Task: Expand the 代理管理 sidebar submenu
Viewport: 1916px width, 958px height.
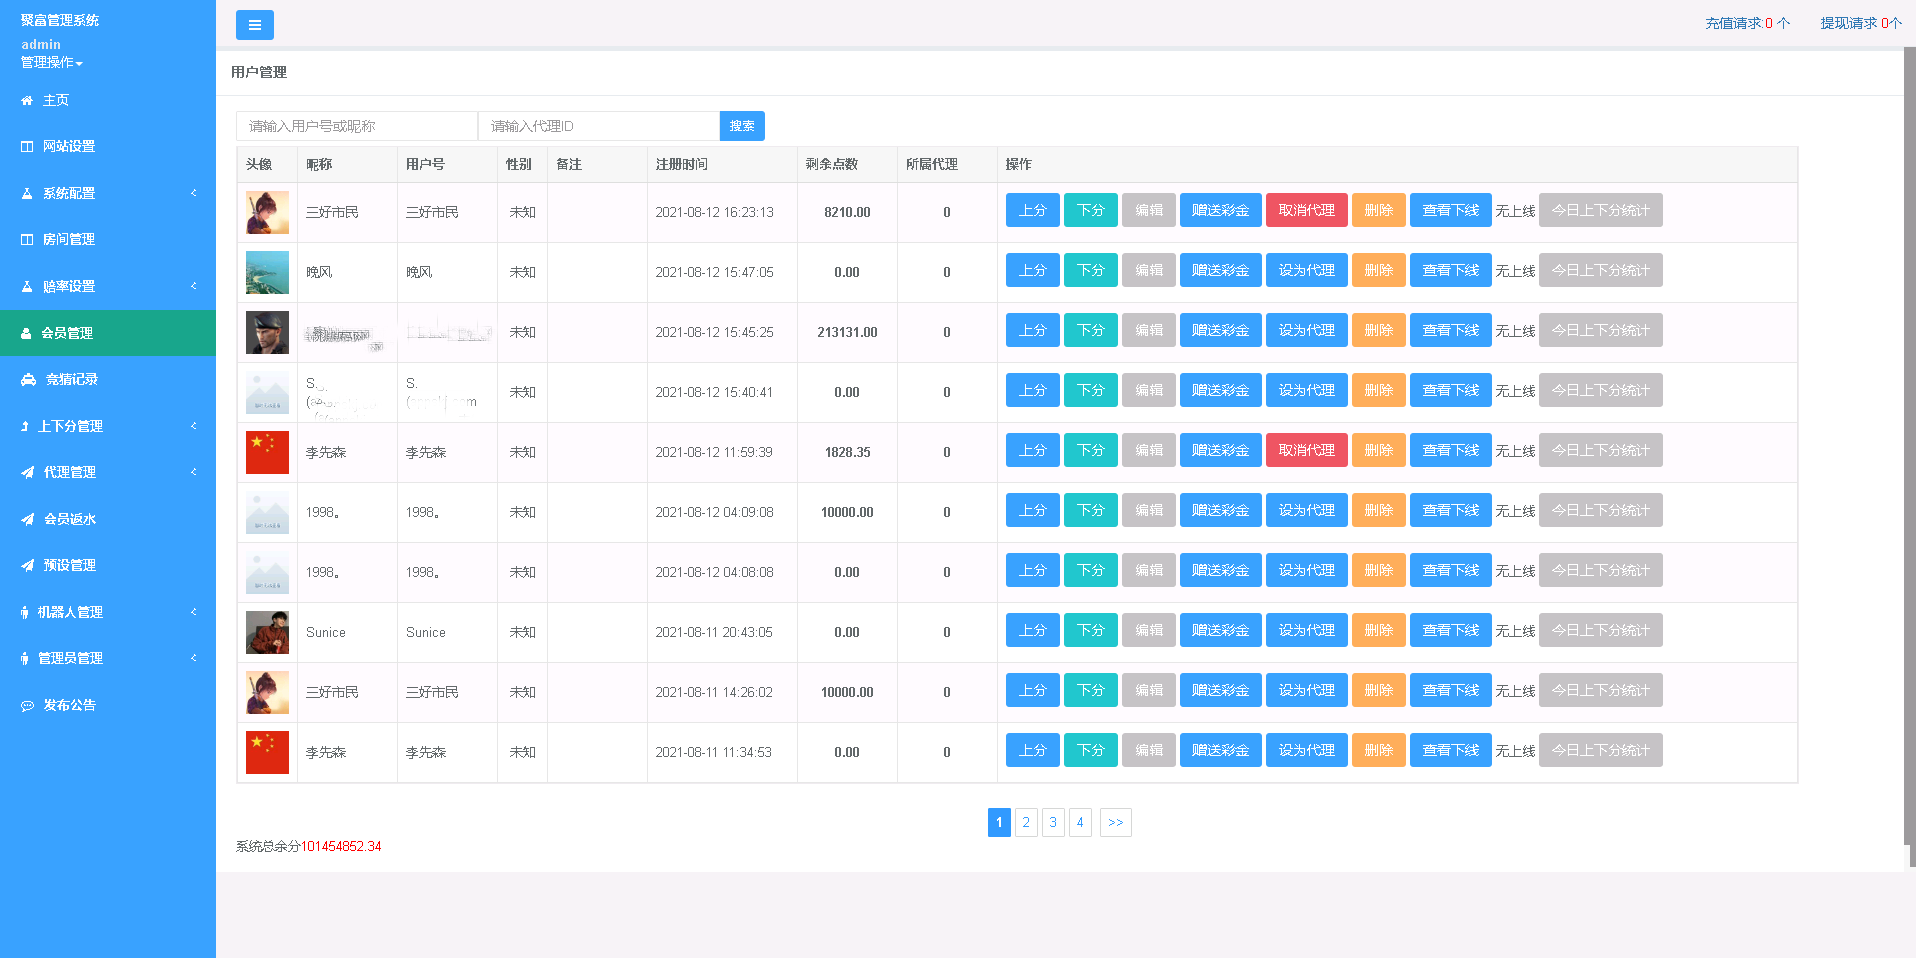Action: point(107,472)
